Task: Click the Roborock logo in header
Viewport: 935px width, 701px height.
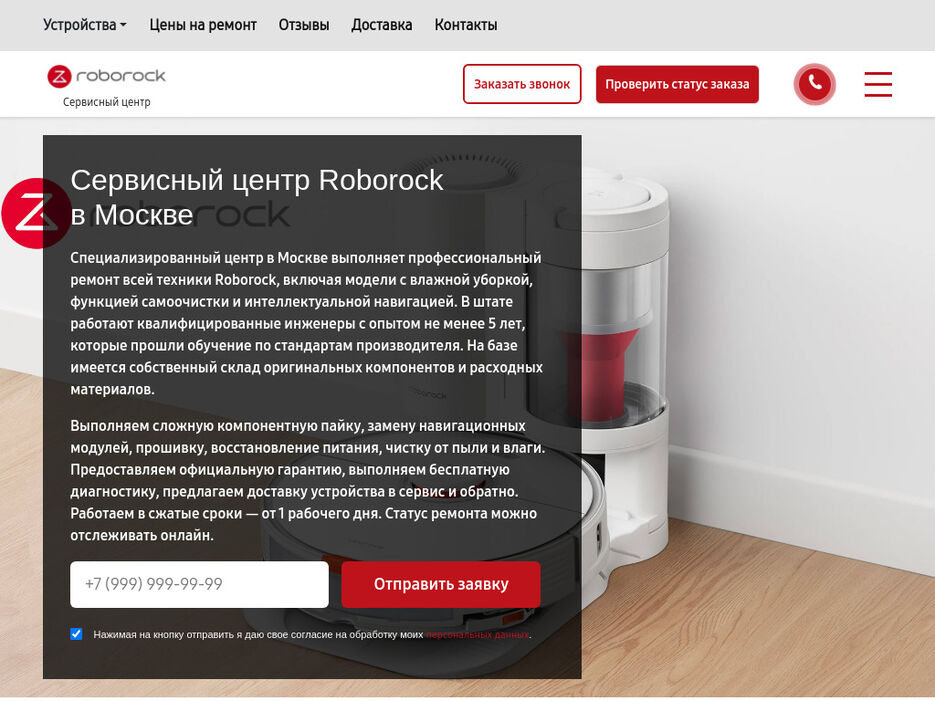Action: pos(106,76)
